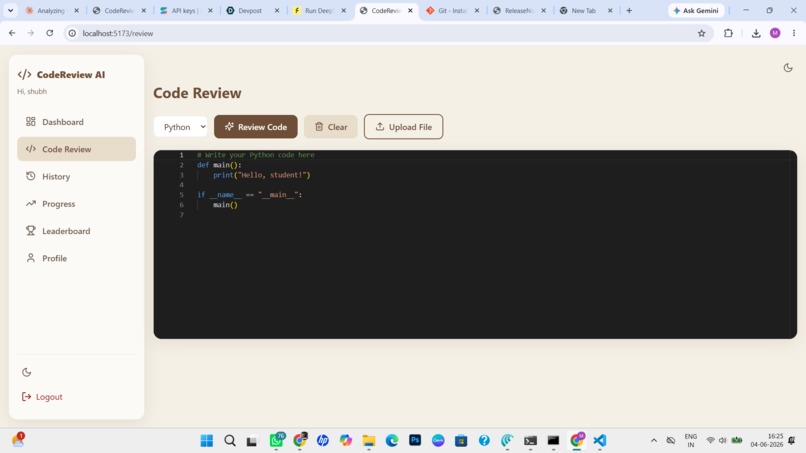Click the Progress trend arrow icon
The width and height of the screenshot is (806, 453).
(31, 203)
